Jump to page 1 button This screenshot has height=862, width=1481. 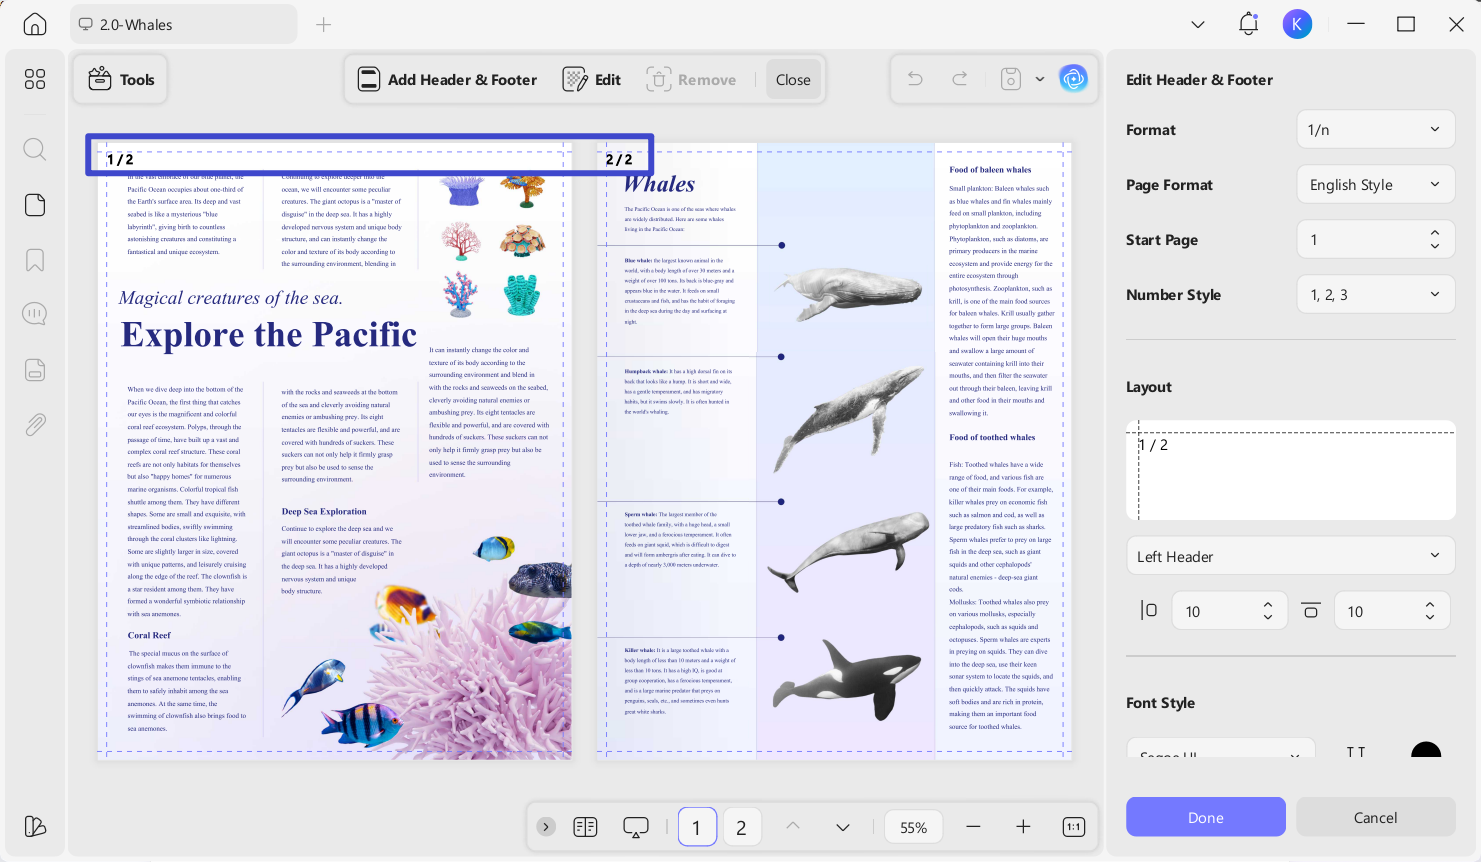coord(697,827)
